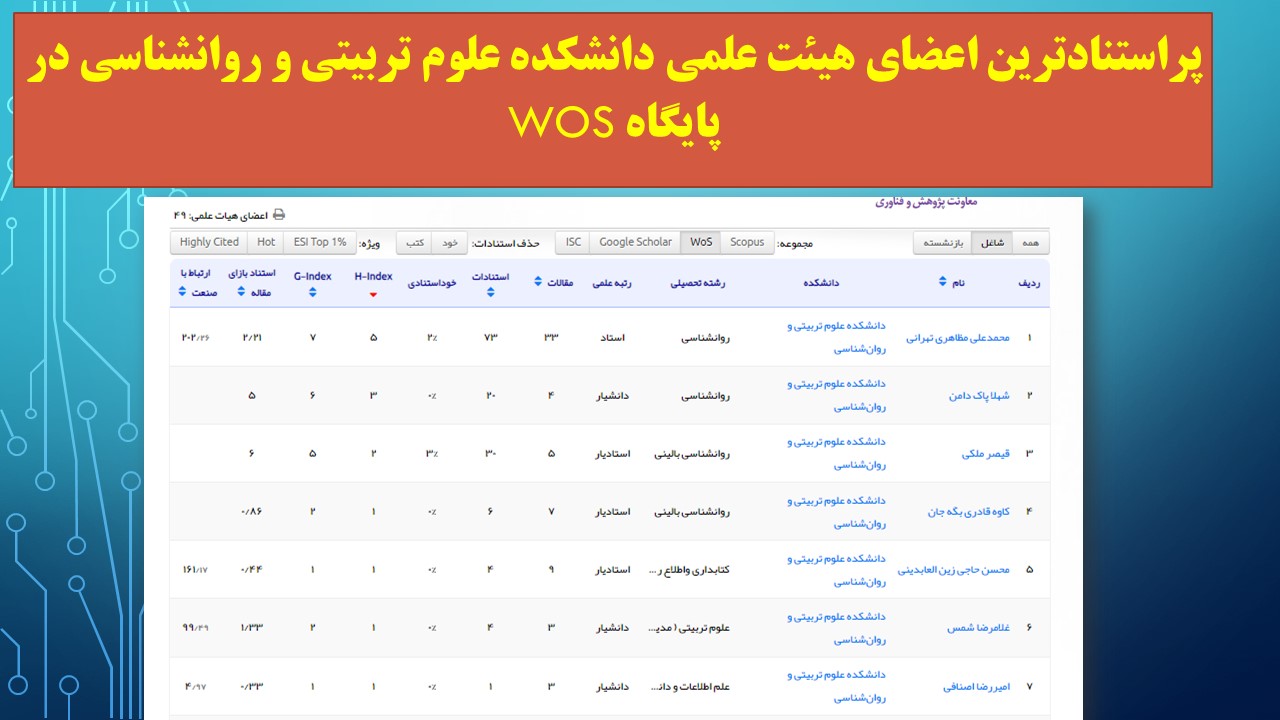Click the G-Index column header
Image resolution: width=1280 pixels, height=720 pixels.
313,277
